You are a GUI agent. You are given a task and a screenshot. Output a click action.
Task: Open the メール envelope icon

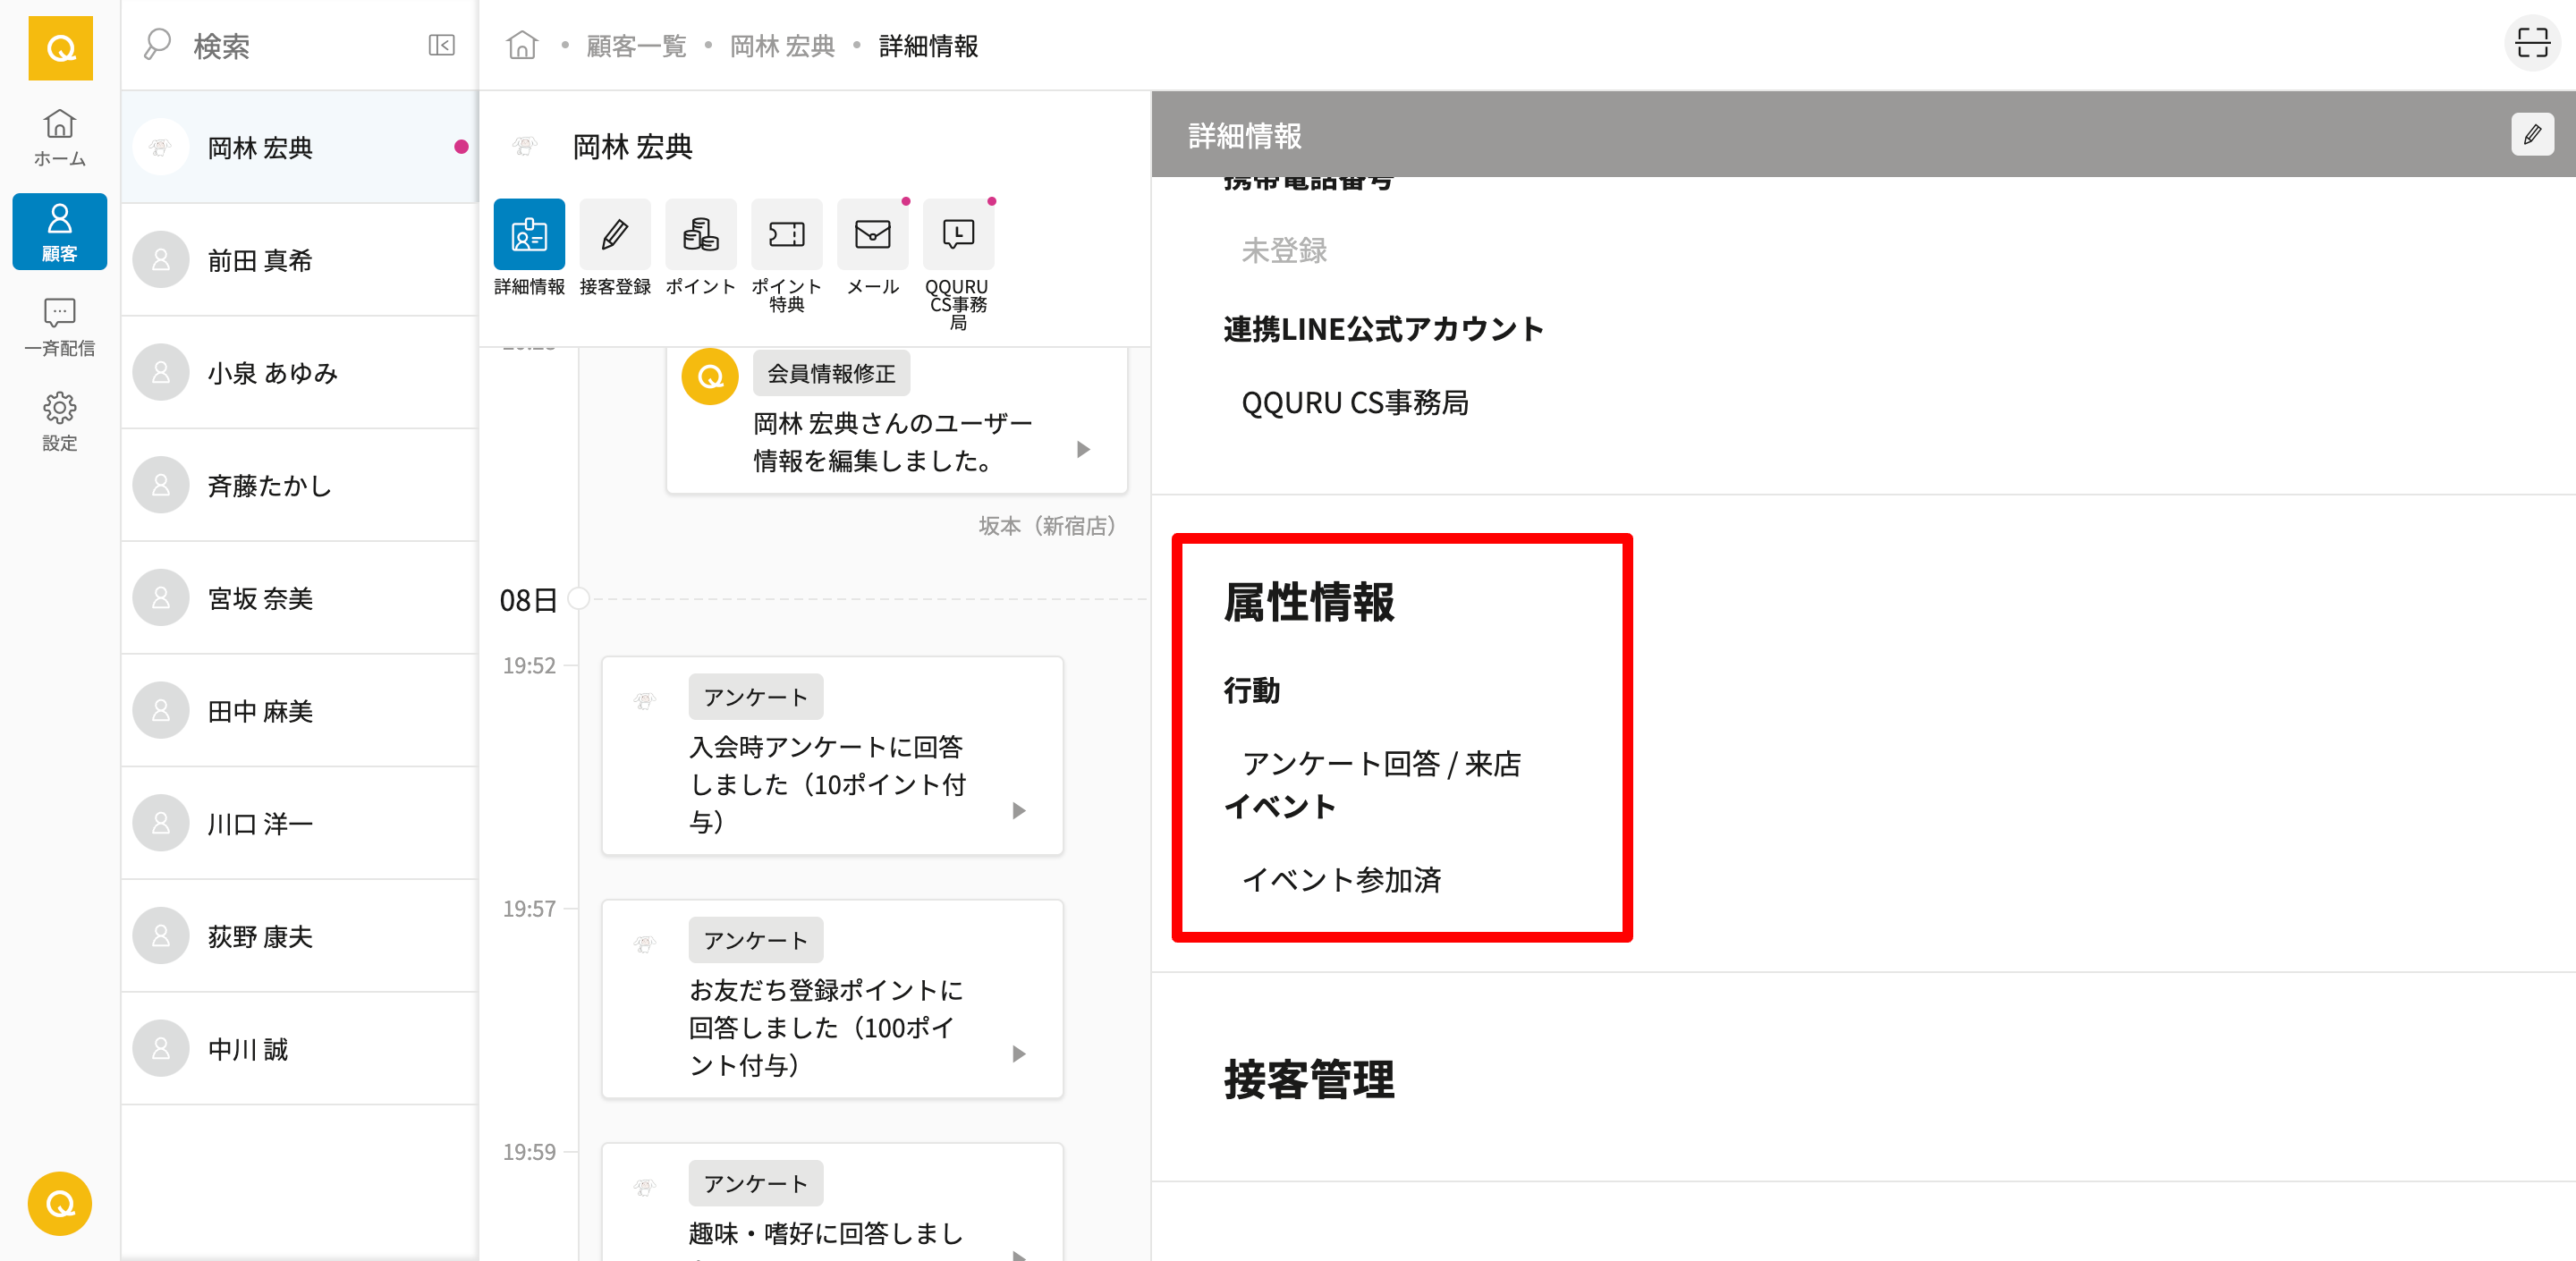click(872, 235)
